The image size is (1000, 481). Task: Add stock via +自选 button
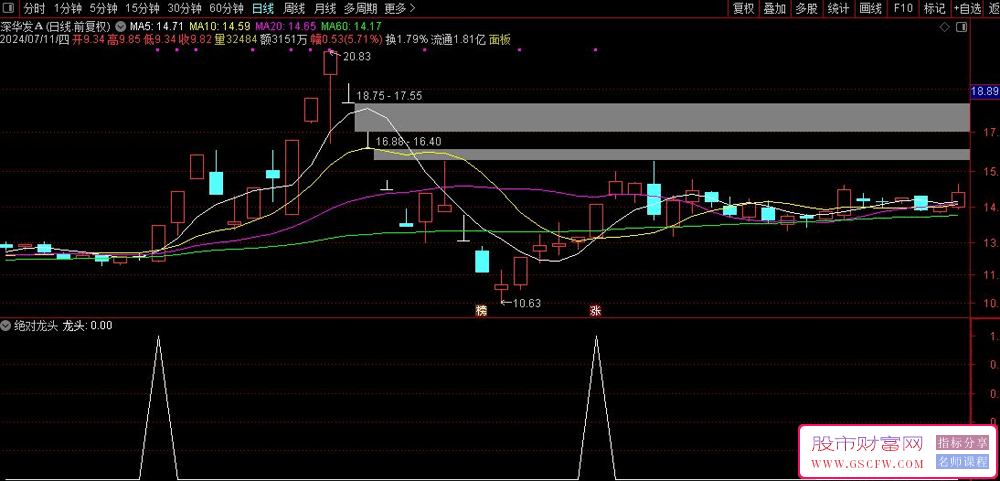click(968, 8)
